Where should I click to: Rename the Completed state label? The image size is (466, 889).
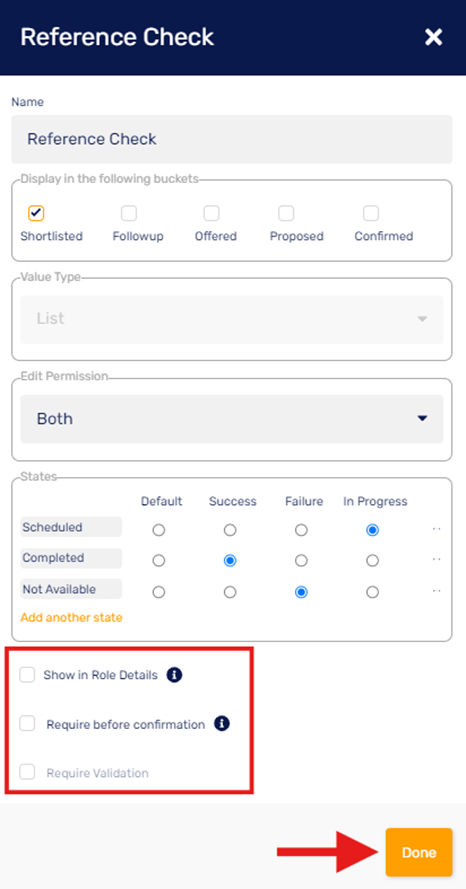click(x=71, y=558)
